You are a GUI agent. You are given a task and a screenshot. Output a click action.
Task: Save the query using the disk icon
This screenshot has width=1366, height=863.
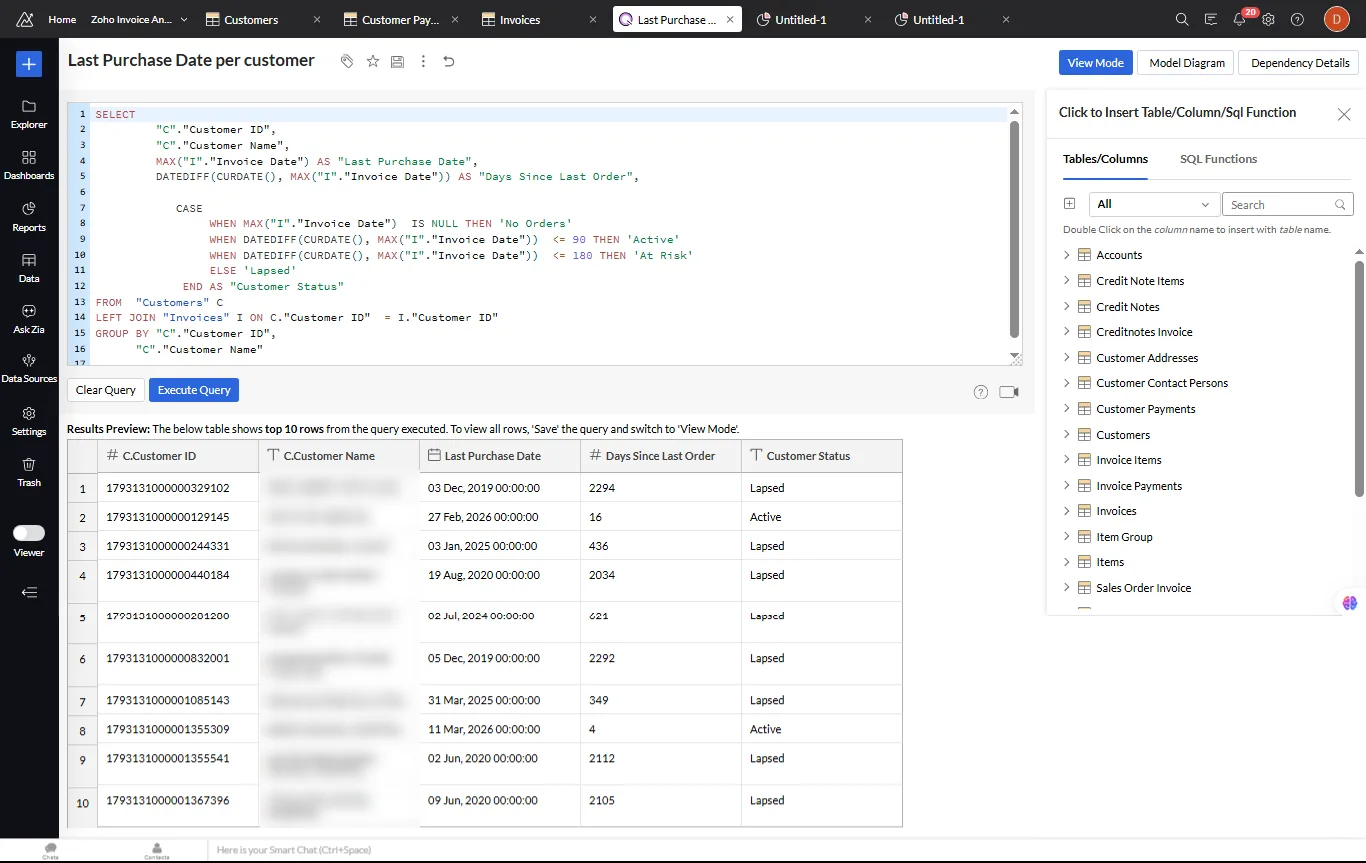[x=397, y=61]
